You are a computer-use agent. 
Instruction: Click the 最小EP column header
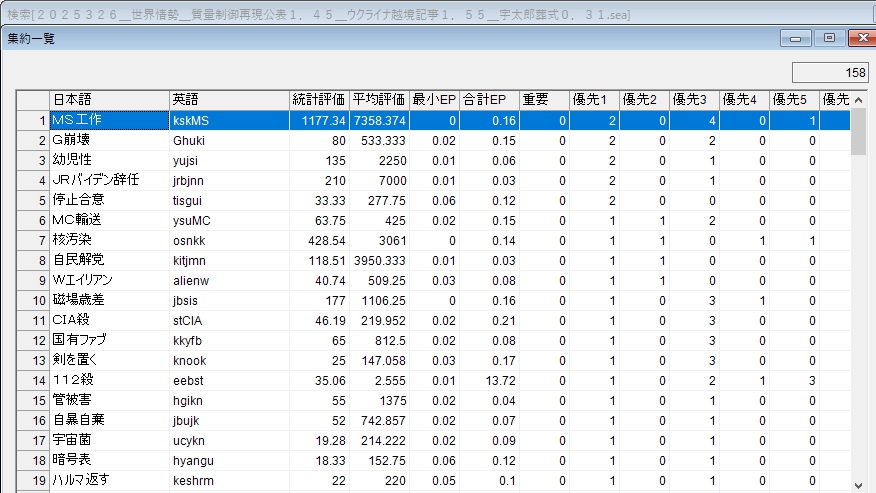click(x=434, y=99)
